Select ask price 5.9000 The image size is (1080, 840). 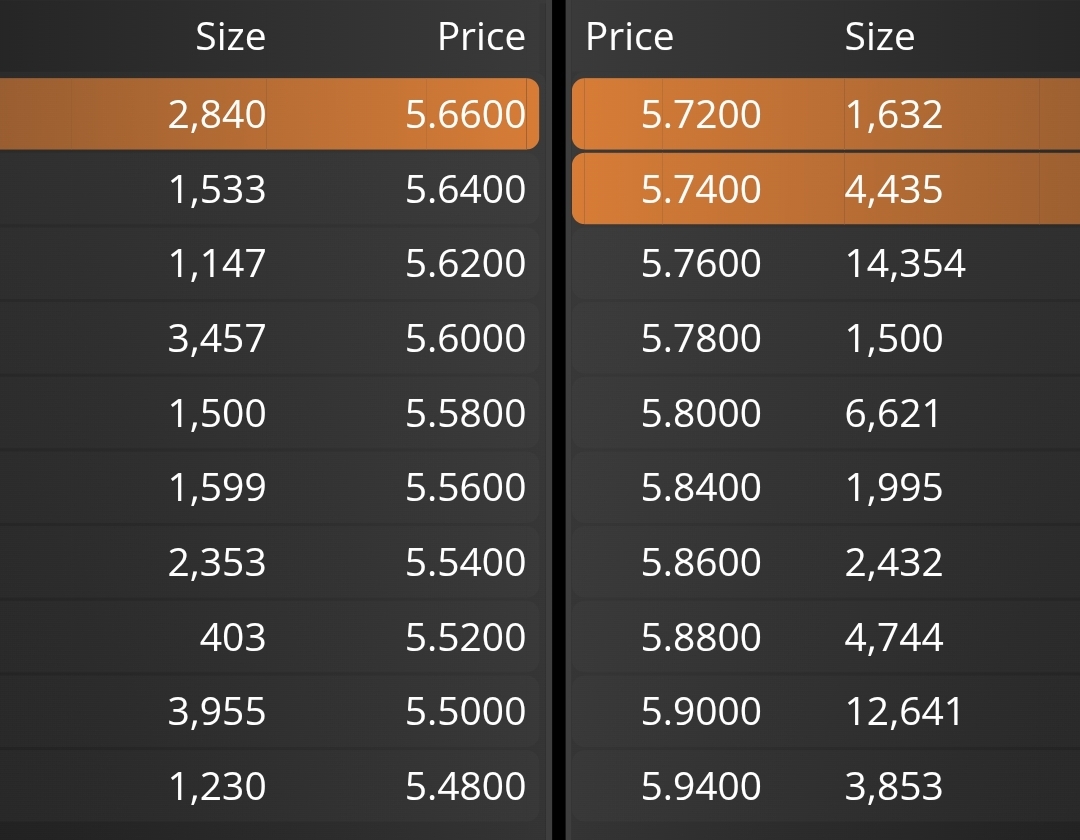[701, 712]
